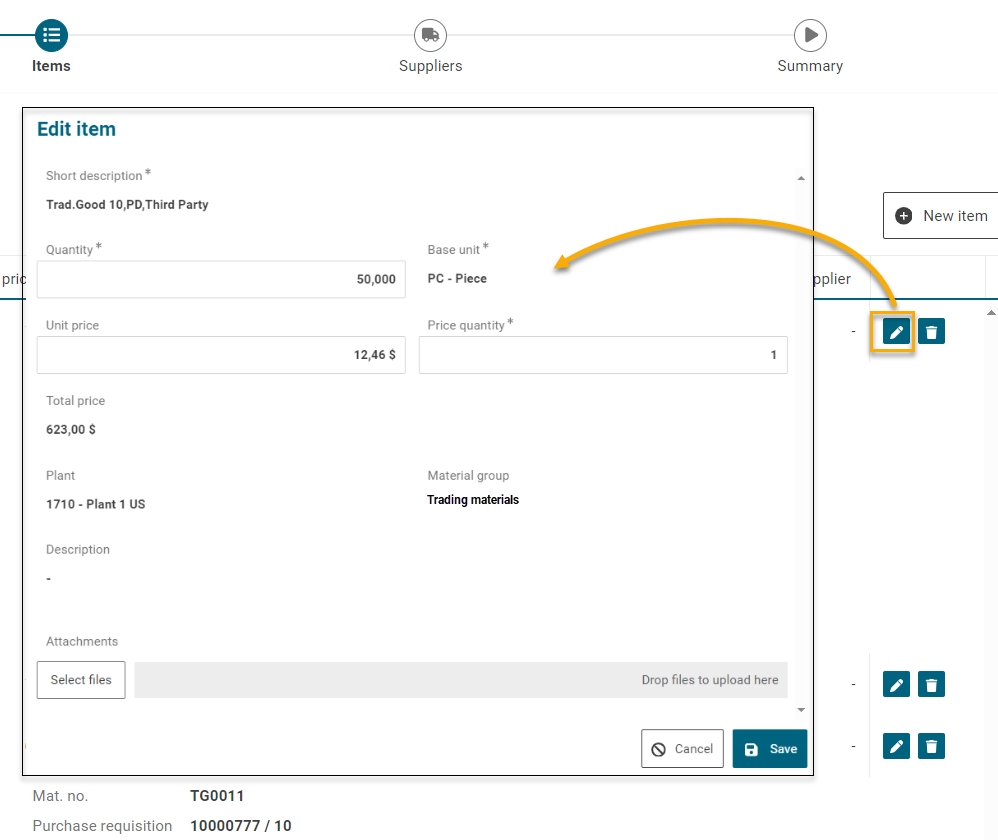Click the Items step list icon

tap(51, 35)
